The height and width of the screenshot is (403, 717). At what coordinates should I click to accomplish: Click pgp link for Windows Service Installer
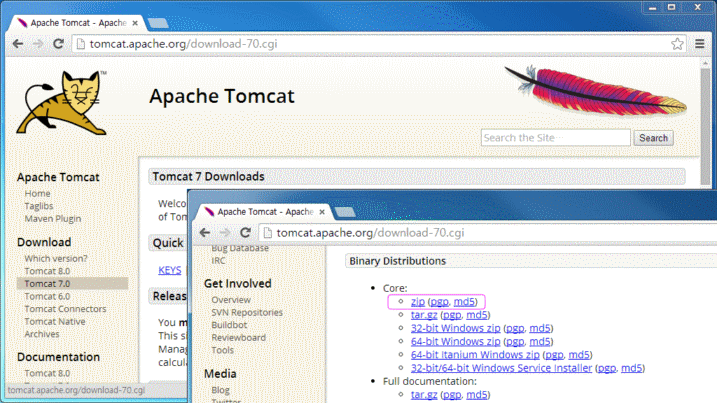pos(607,368)
